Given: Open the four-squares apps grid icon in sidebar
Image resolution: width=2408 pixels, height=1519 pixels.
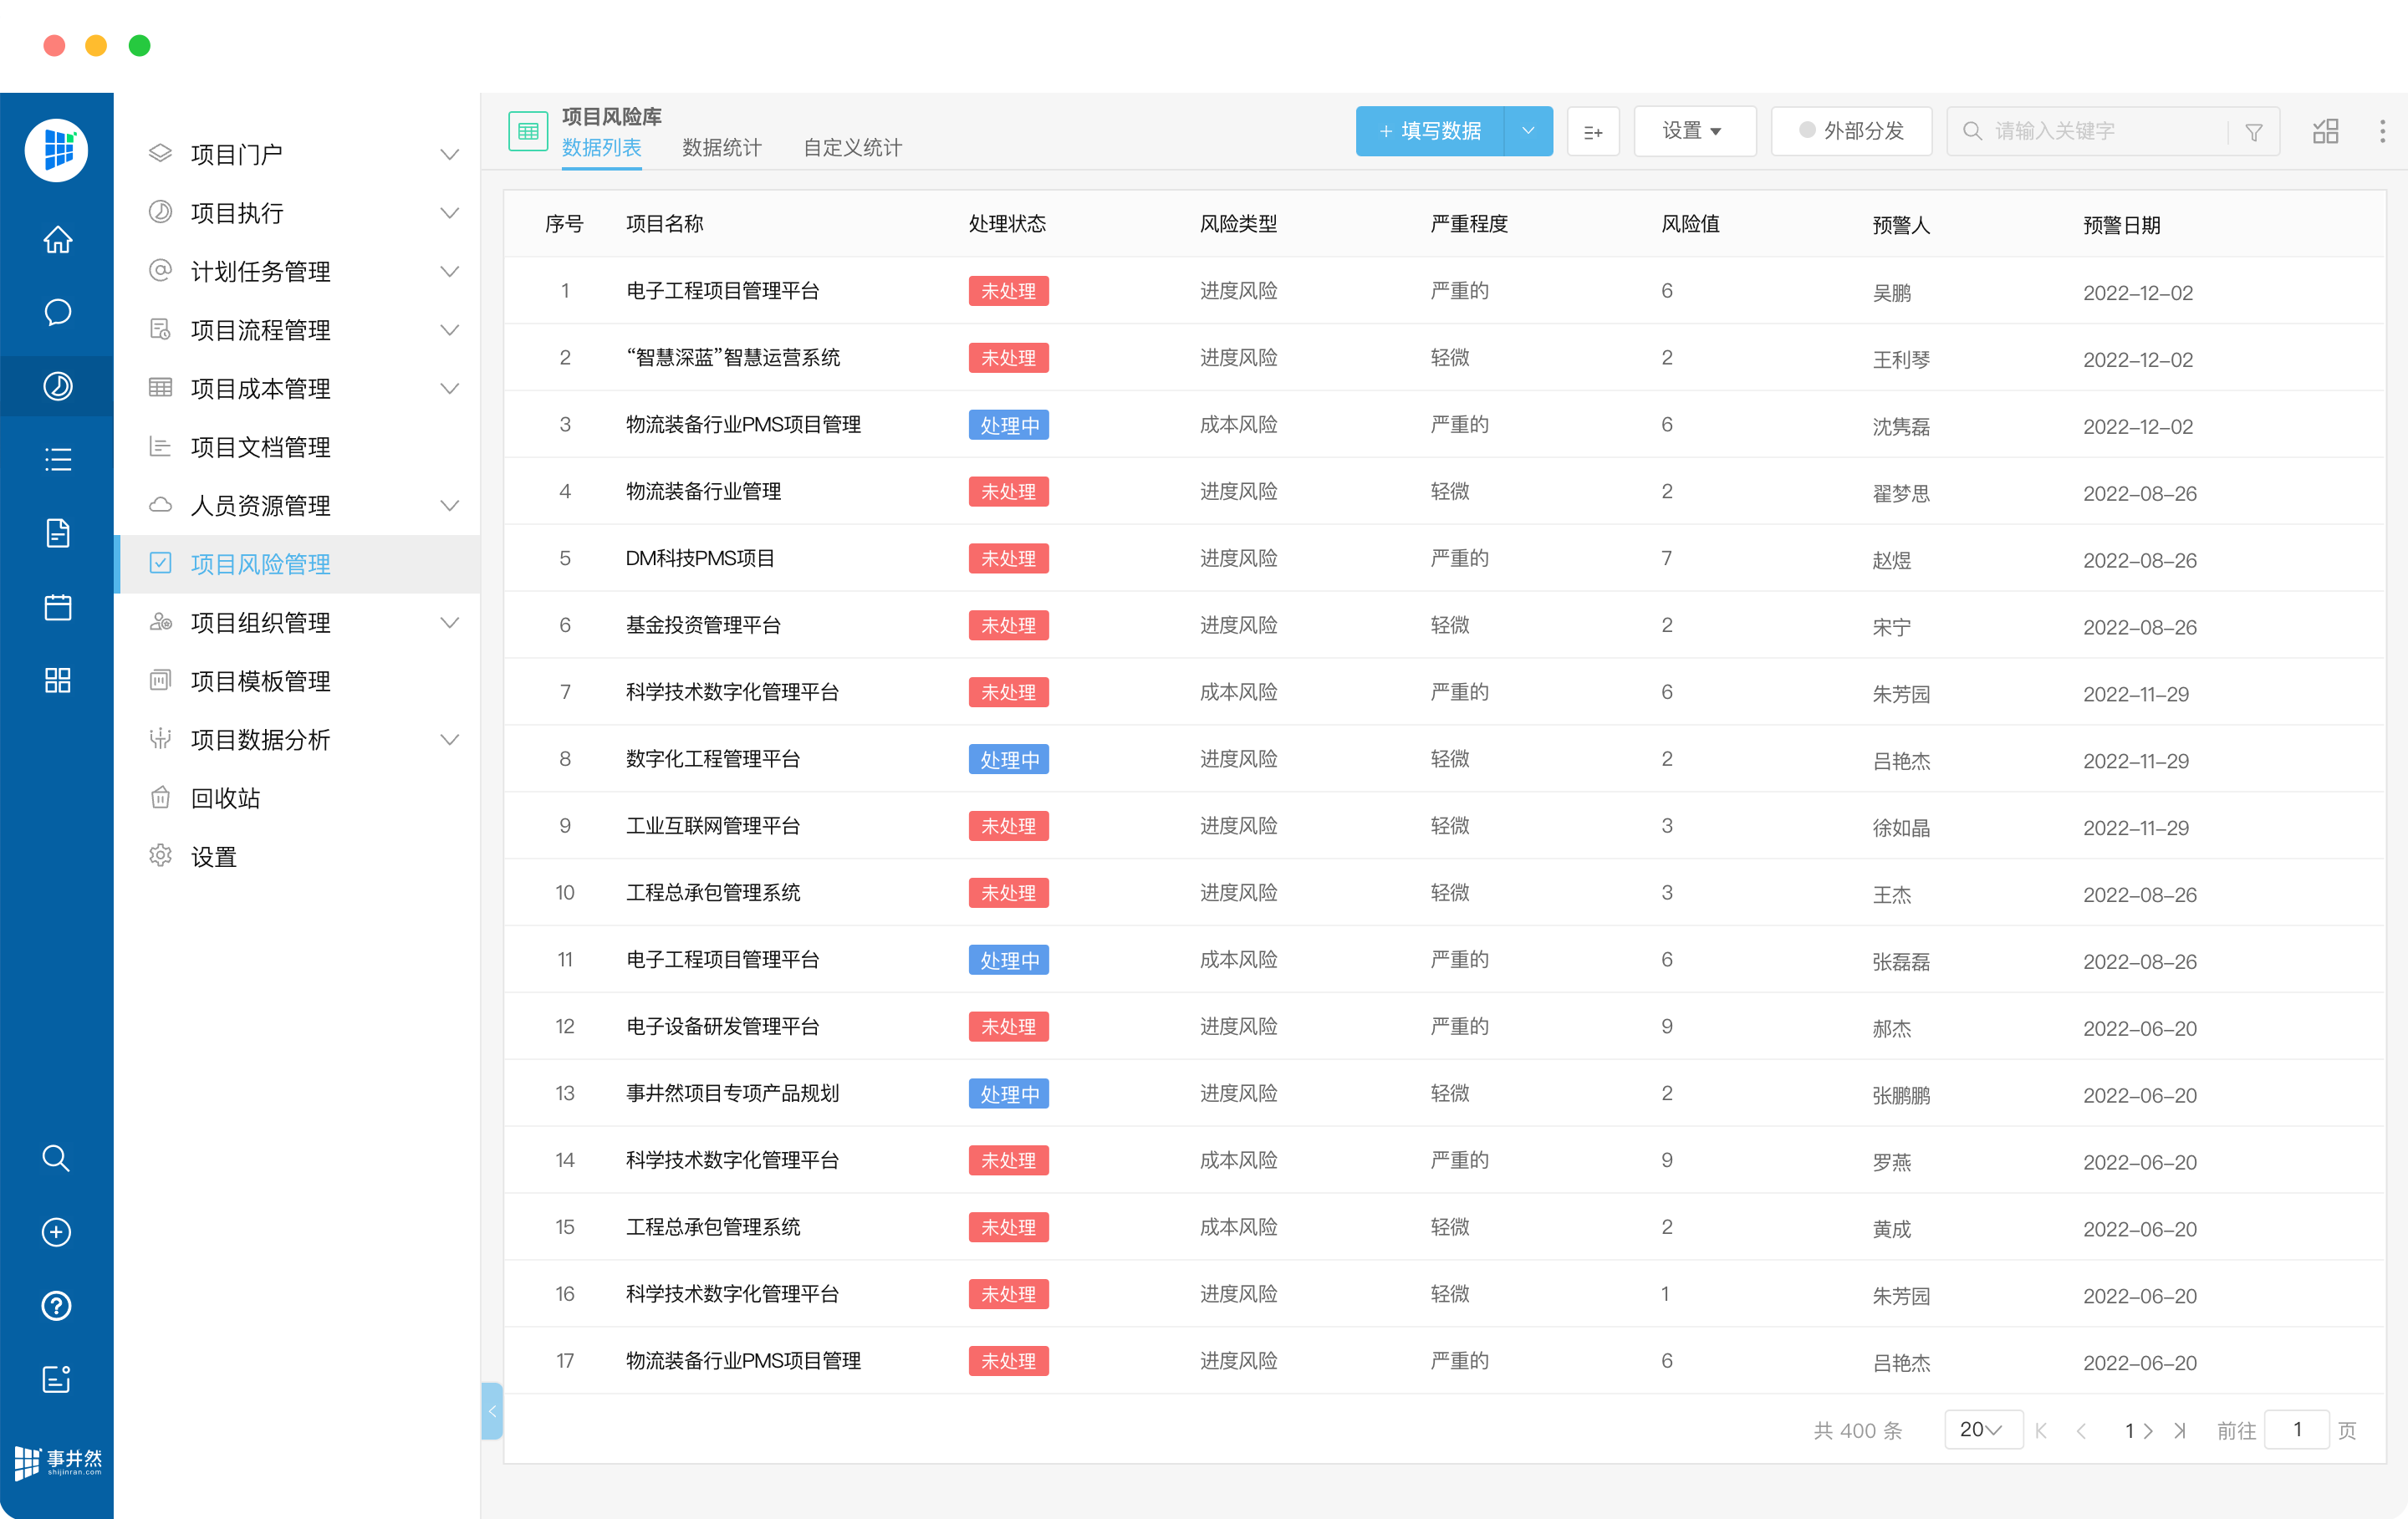Looking at the screenshot, I should click(57, 681).
